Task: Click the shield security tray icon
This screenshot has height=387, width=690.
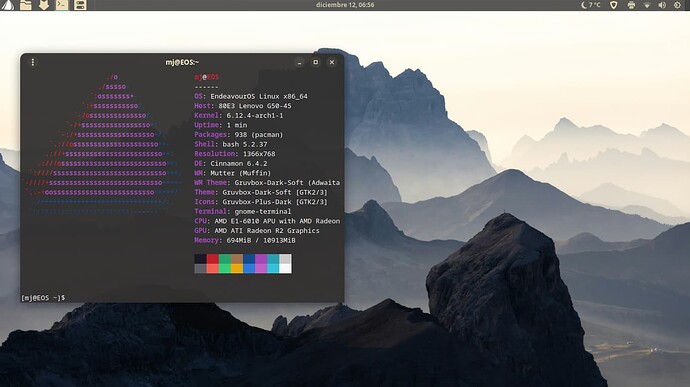Action: click(613, 5)
